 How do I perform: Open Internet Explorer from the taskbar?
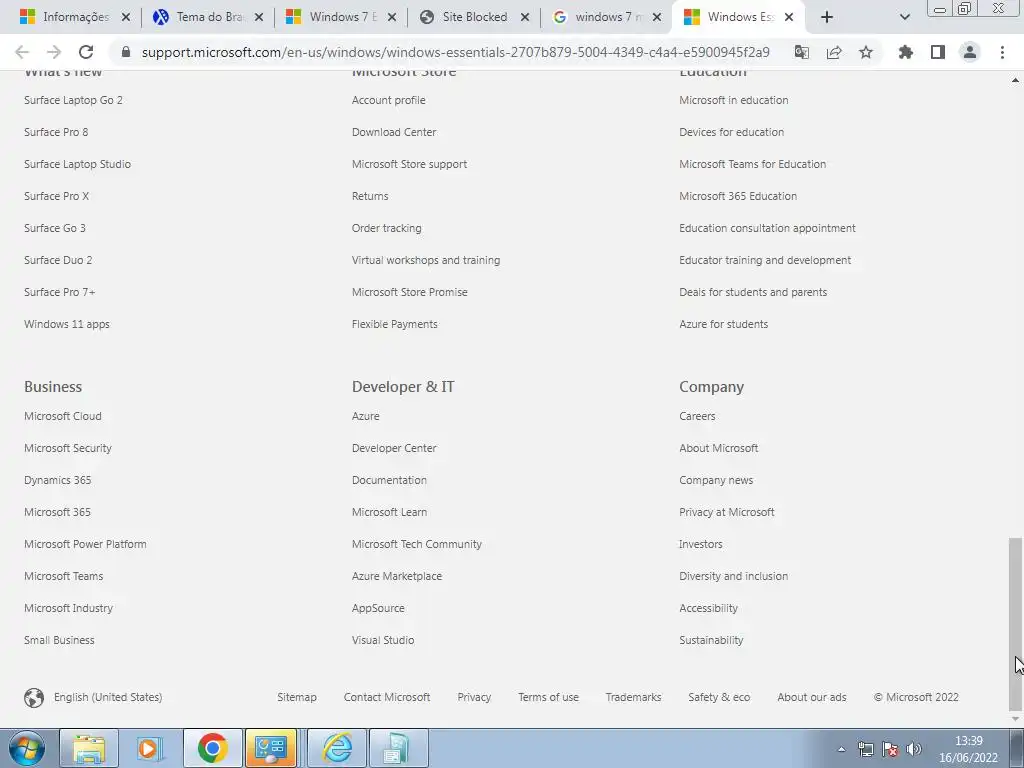pos(338,748)
